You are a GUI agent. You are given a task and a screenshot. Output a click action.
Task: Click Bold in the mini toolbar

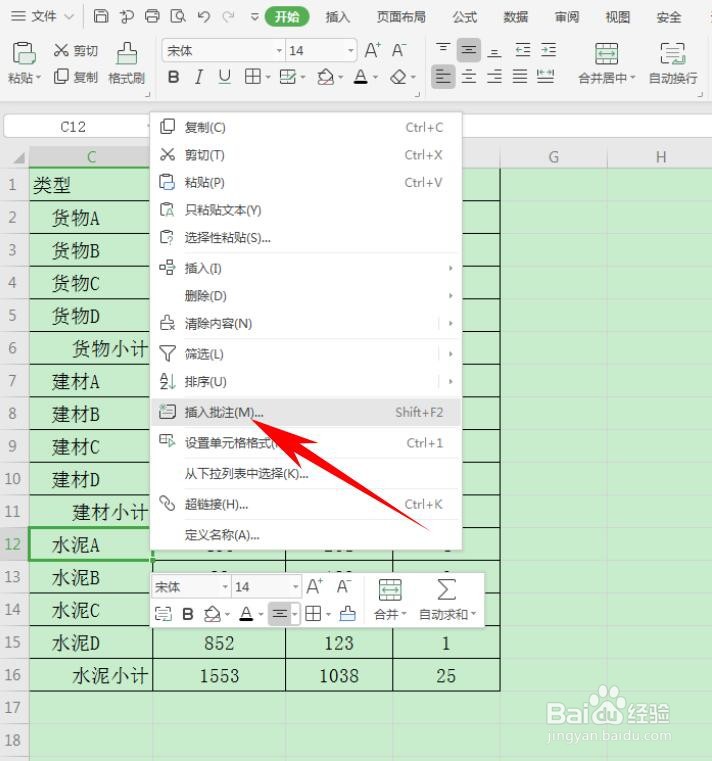pyautogui.click(x=188, y=614)
